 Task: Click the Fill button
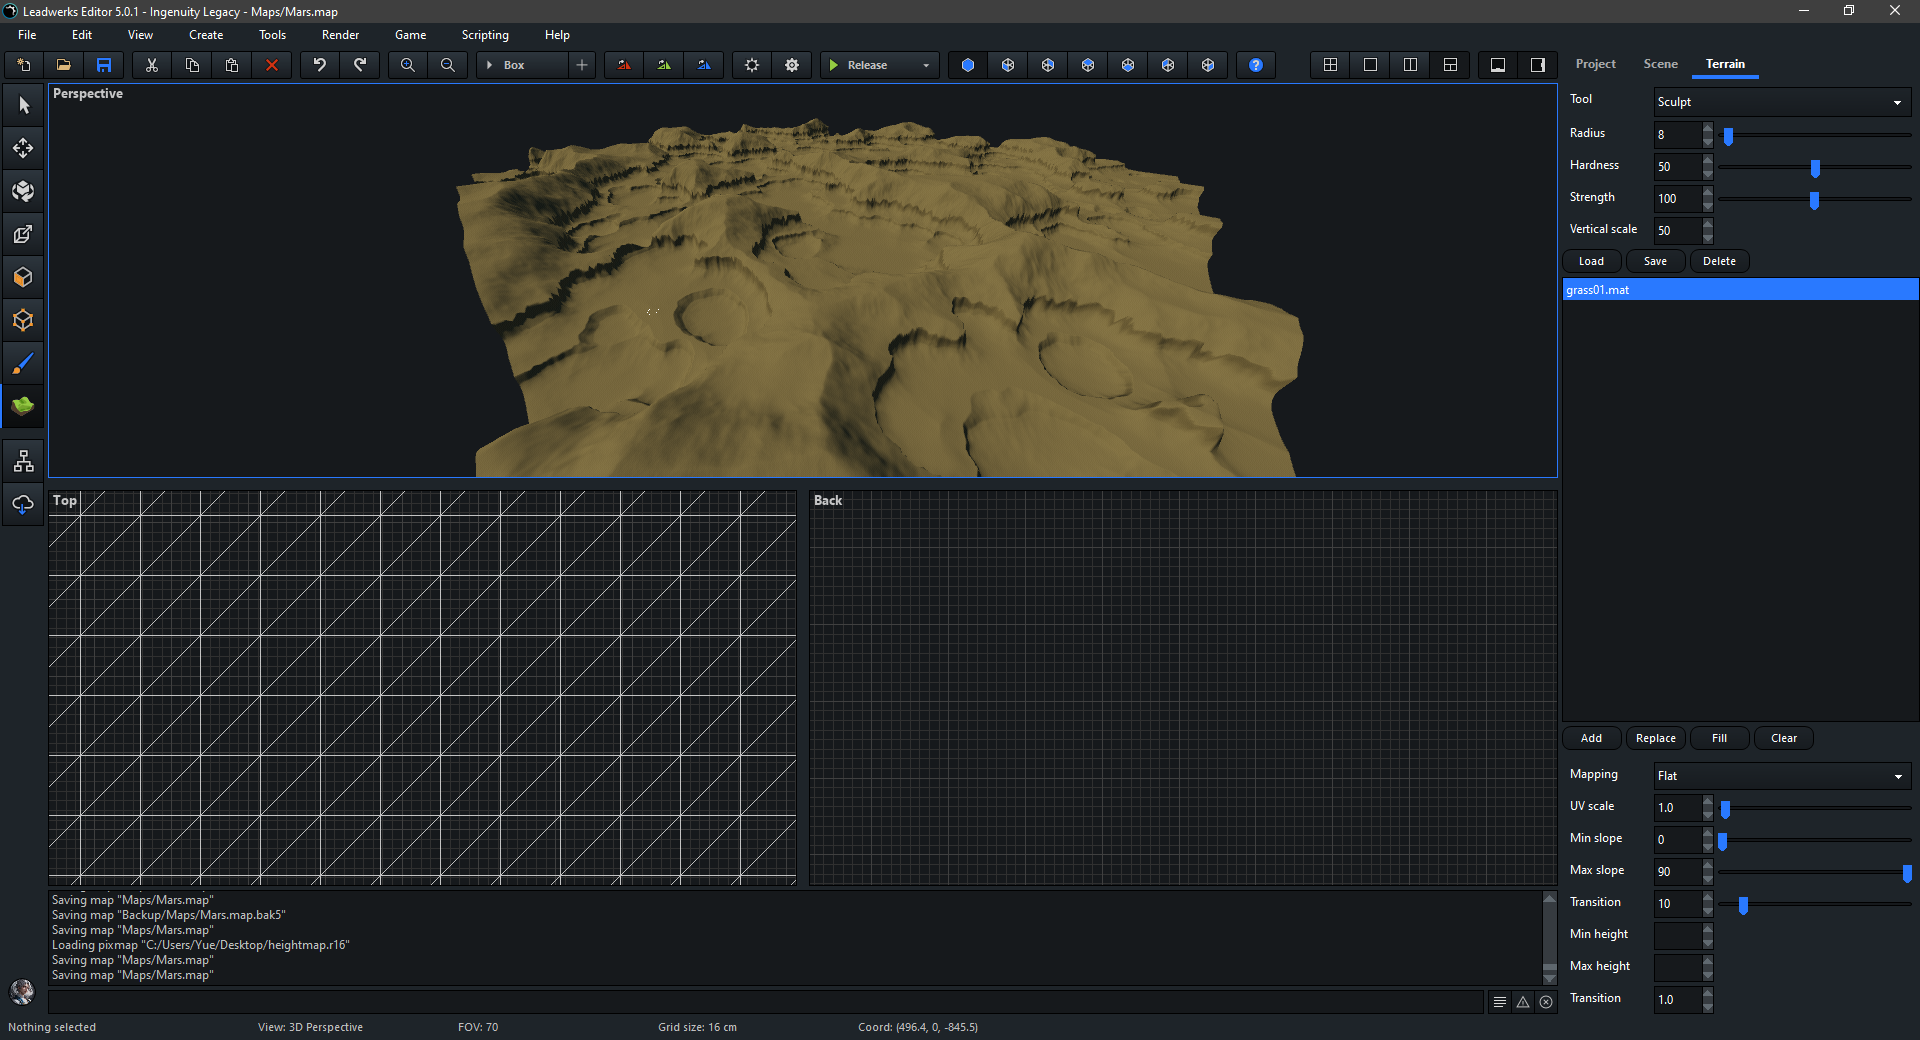(1719, 738)
